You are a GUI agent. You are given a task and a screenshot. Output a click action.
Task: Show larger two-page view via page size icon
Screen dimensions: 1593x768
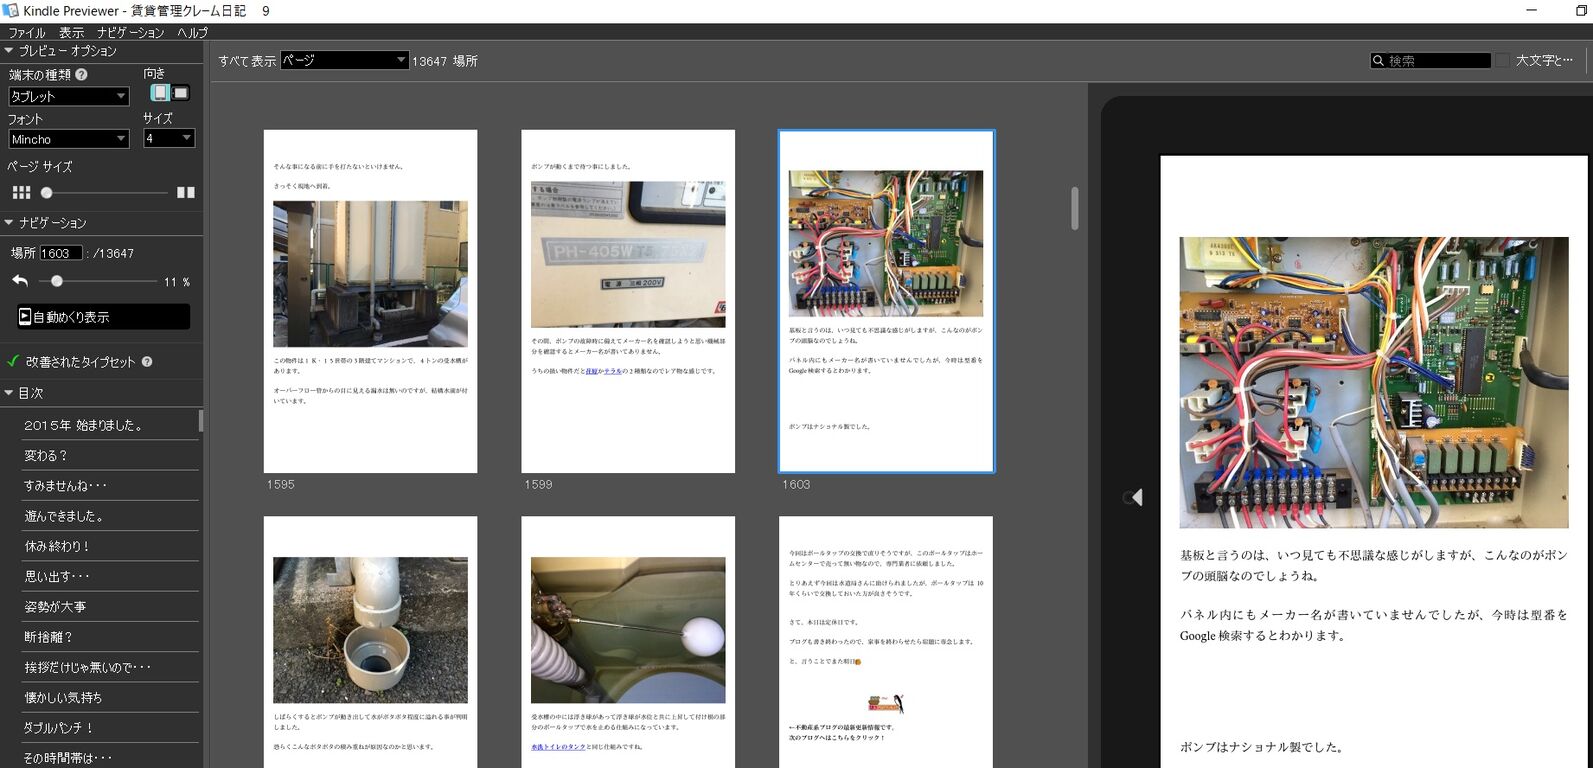click(x=186, y=192)
